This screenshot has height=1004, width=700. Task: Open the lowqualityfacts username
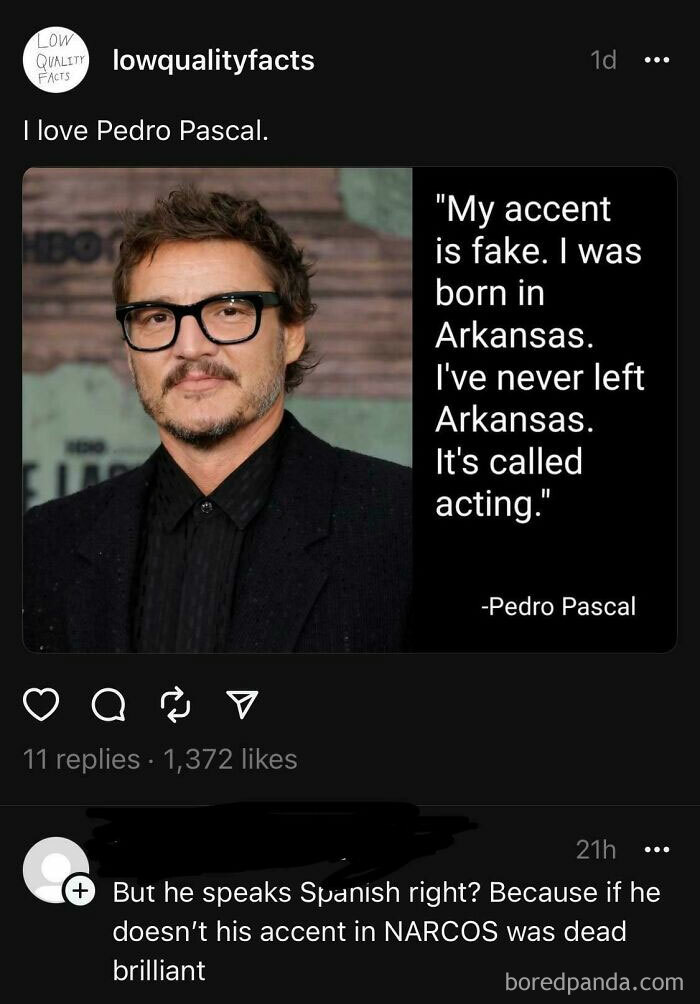click(213, 60)
